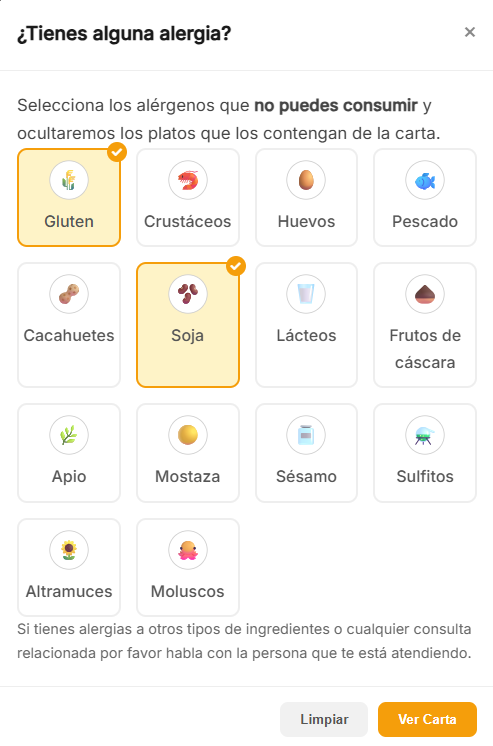Toggle the Soja orange checkmark badge
The width and height of the screenshot is (493, 746).
click(236, 266)
